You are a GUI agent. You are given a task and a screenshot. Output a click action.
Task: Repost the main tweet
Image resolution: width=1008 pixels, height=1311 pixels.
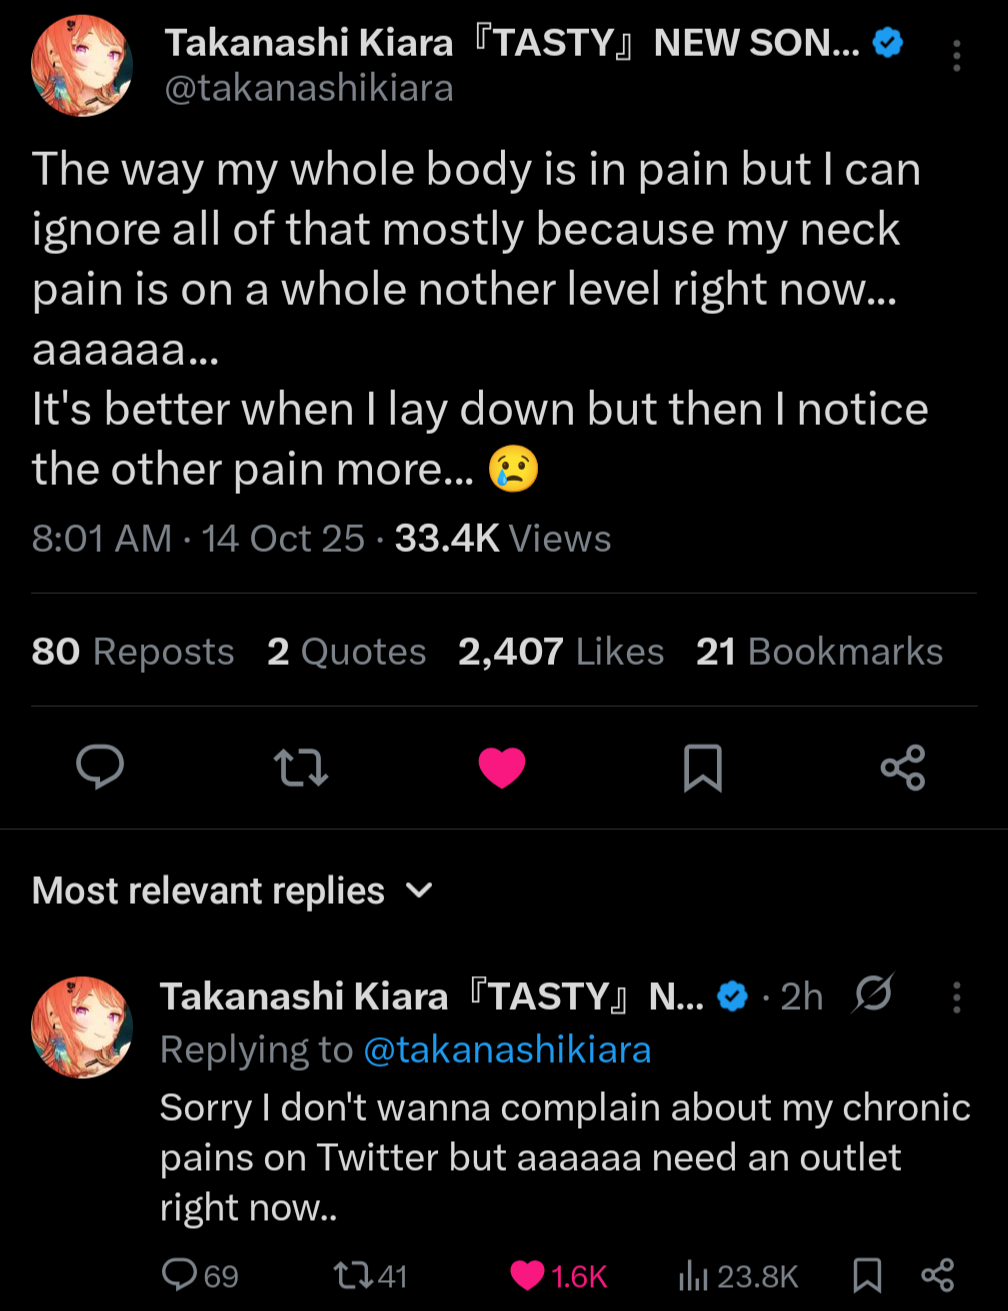pyautogui.click(x=301, y=767)
